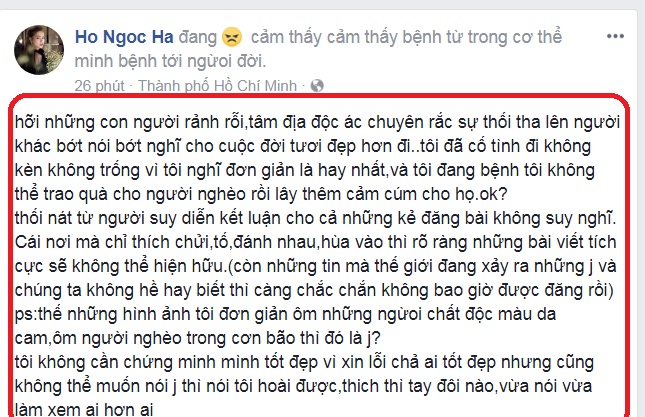
Task: Click the '26 phút' post timestamp
Action: click(x=99, y=86)
